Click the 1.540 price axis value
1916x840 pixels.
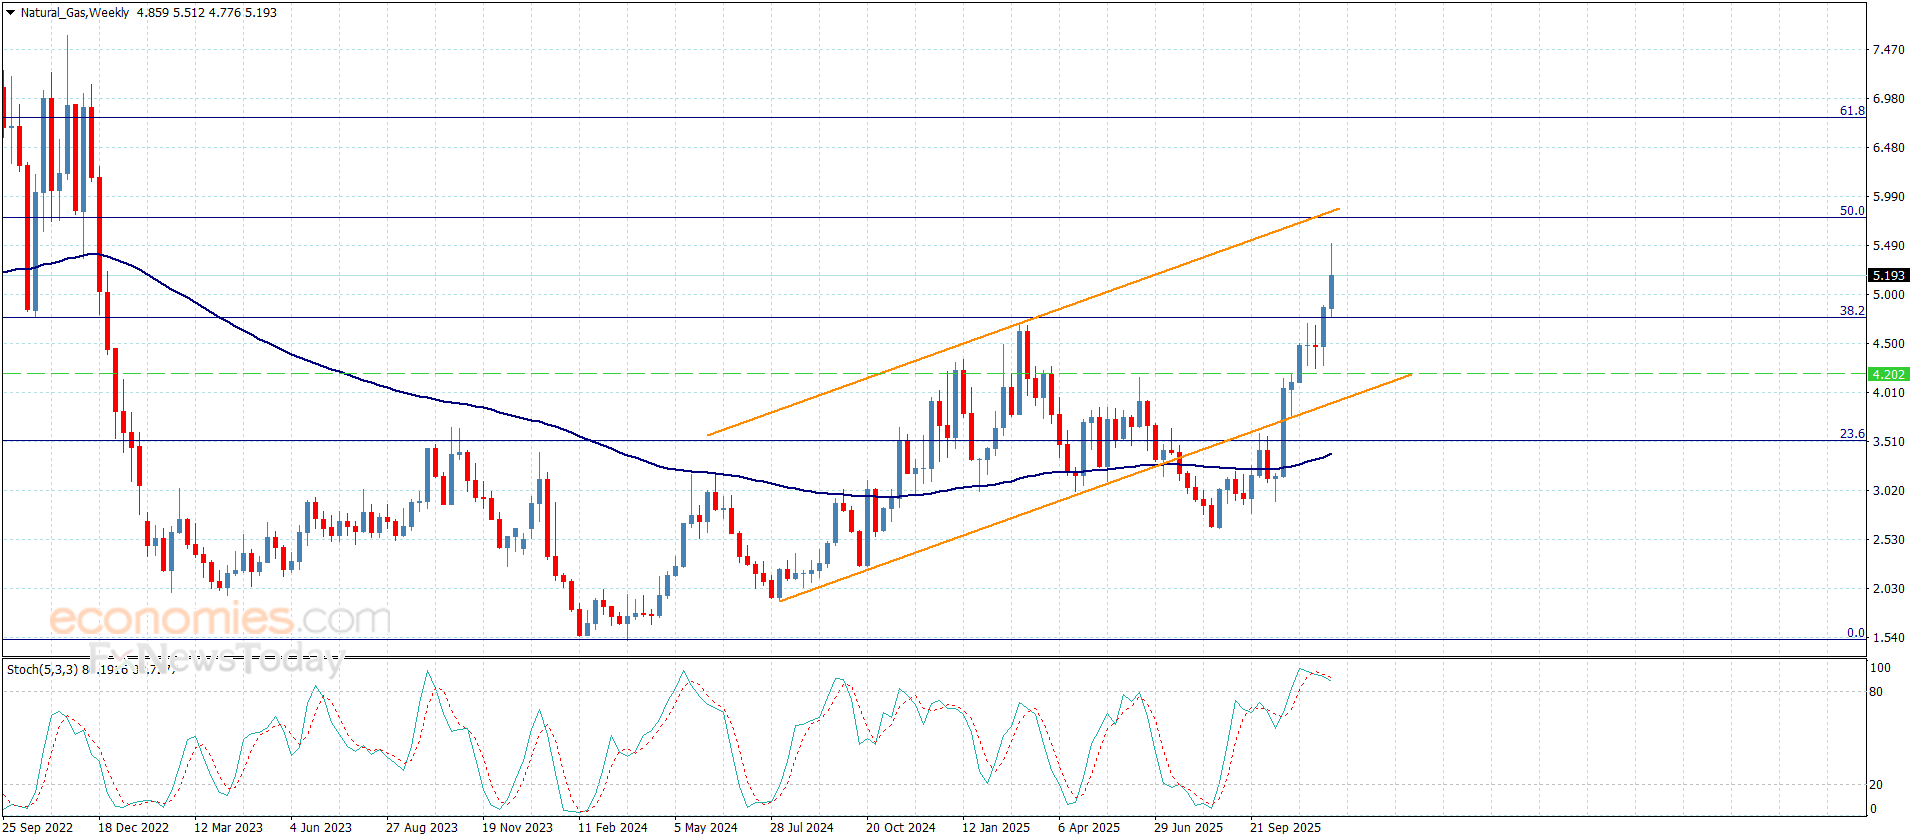coord(1888,638)
